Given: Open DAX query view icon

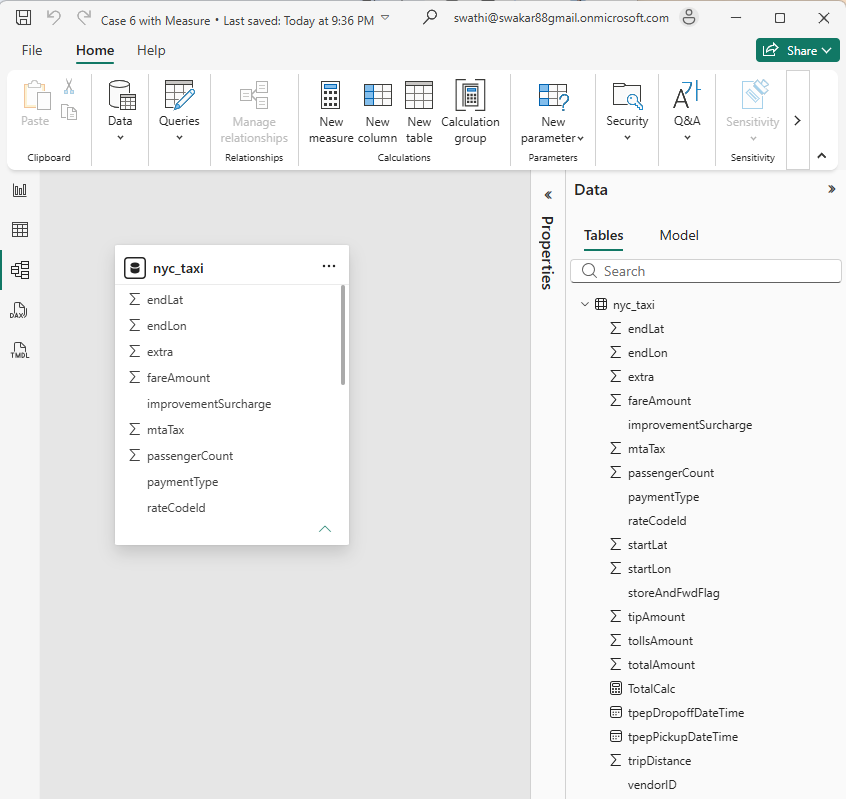Looking at the screenshot, I should coord(19,310).
